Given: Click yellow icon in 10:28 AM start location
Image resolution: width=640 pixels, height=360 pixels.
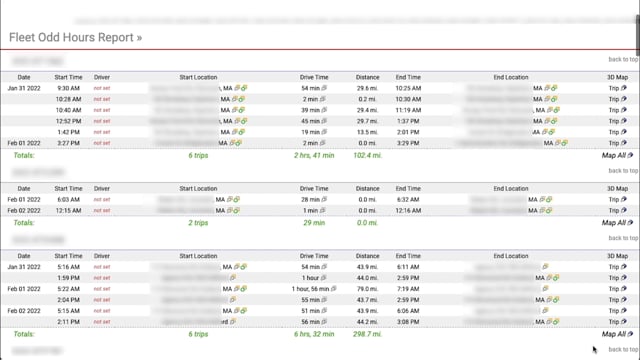Looking at the screenshot, I should [235, 99].
